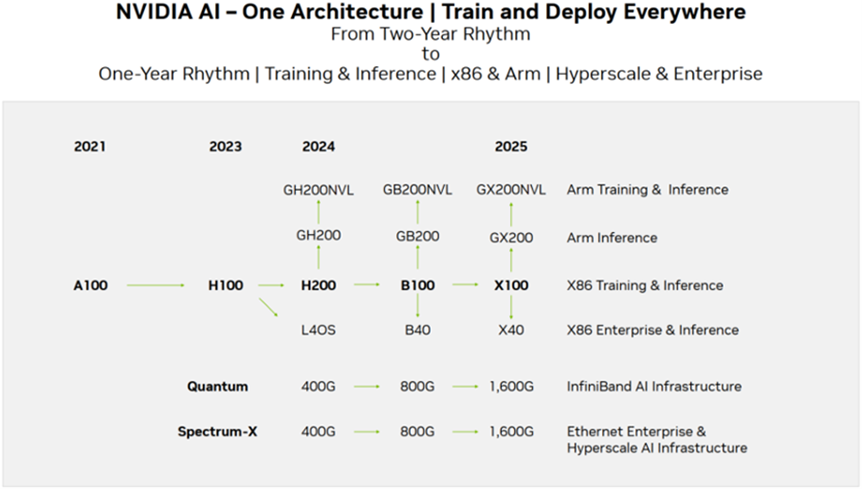The image size is (862, 489).
Task: Click the upward arrow above GH200
Action: tap(318, 212)
